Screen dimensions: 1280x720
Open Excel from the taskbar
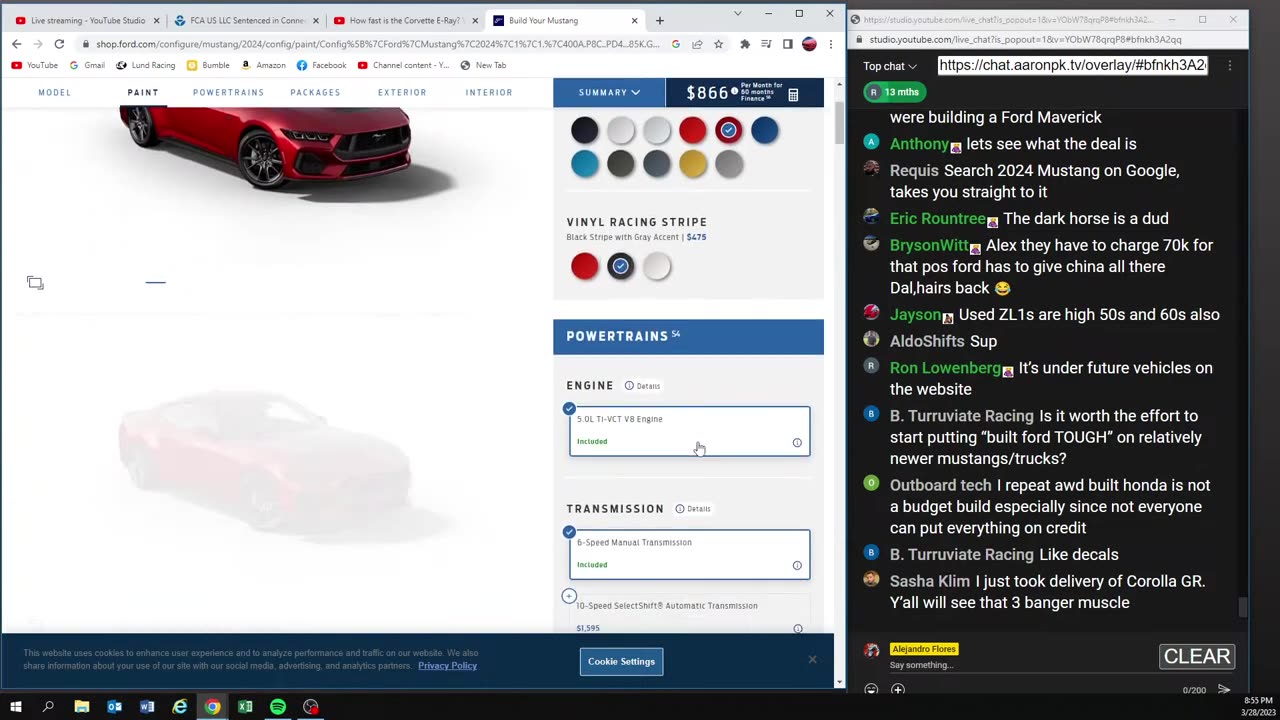pyautogui.click(x=245, y=707)
